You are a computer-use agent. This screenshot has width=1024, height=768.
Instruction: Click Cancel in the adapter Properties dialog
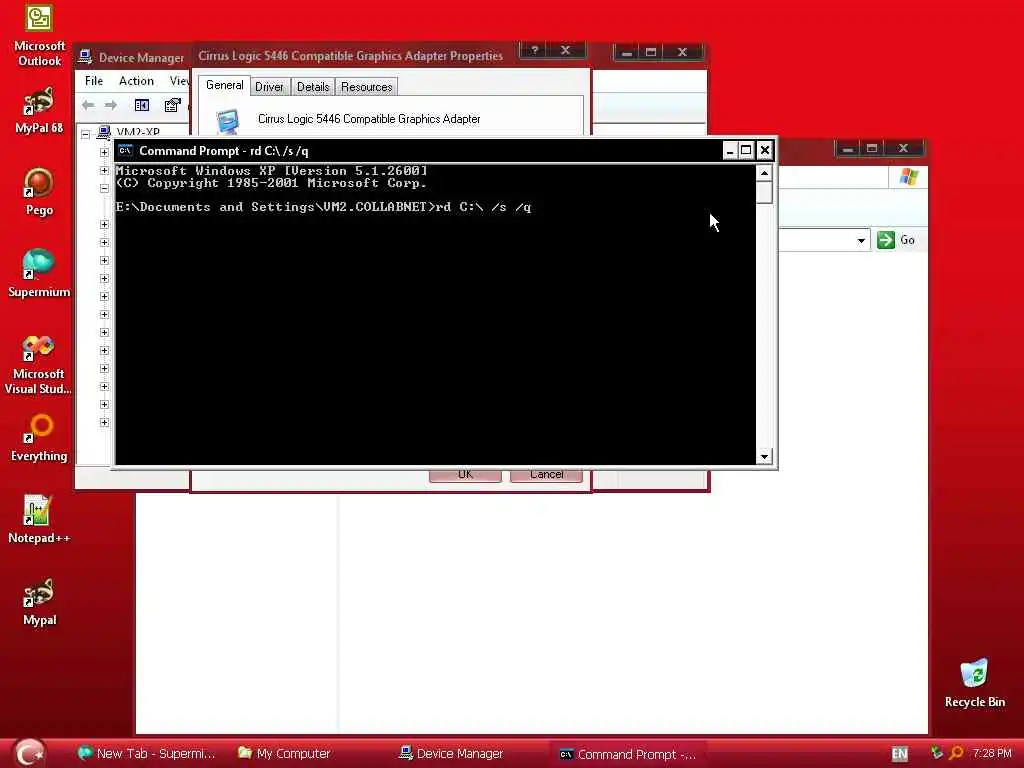[x=546, y=475]
